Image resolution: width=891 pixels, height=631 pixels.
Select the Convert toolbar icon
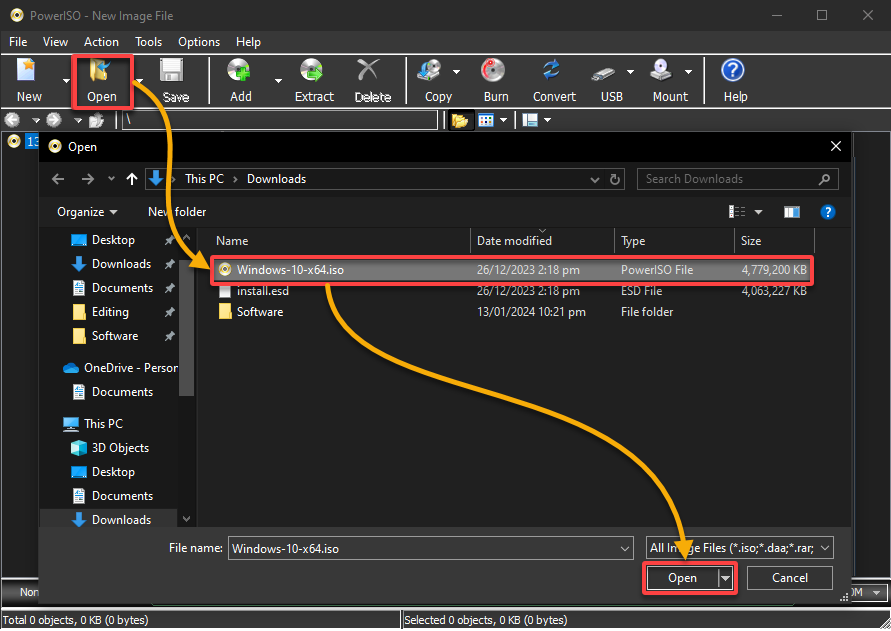tap(551, 71)
